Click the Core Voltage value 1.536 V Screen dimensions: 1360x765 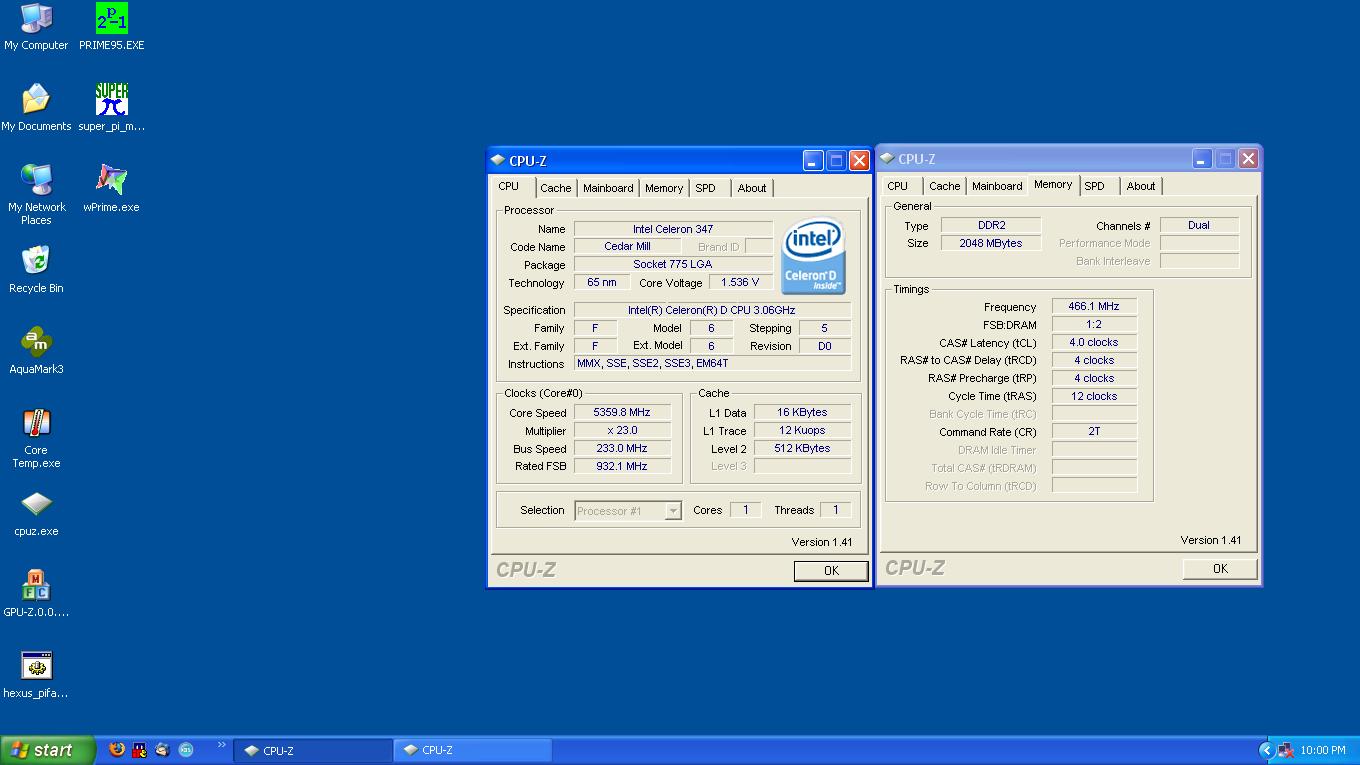(x=740, y=282)
